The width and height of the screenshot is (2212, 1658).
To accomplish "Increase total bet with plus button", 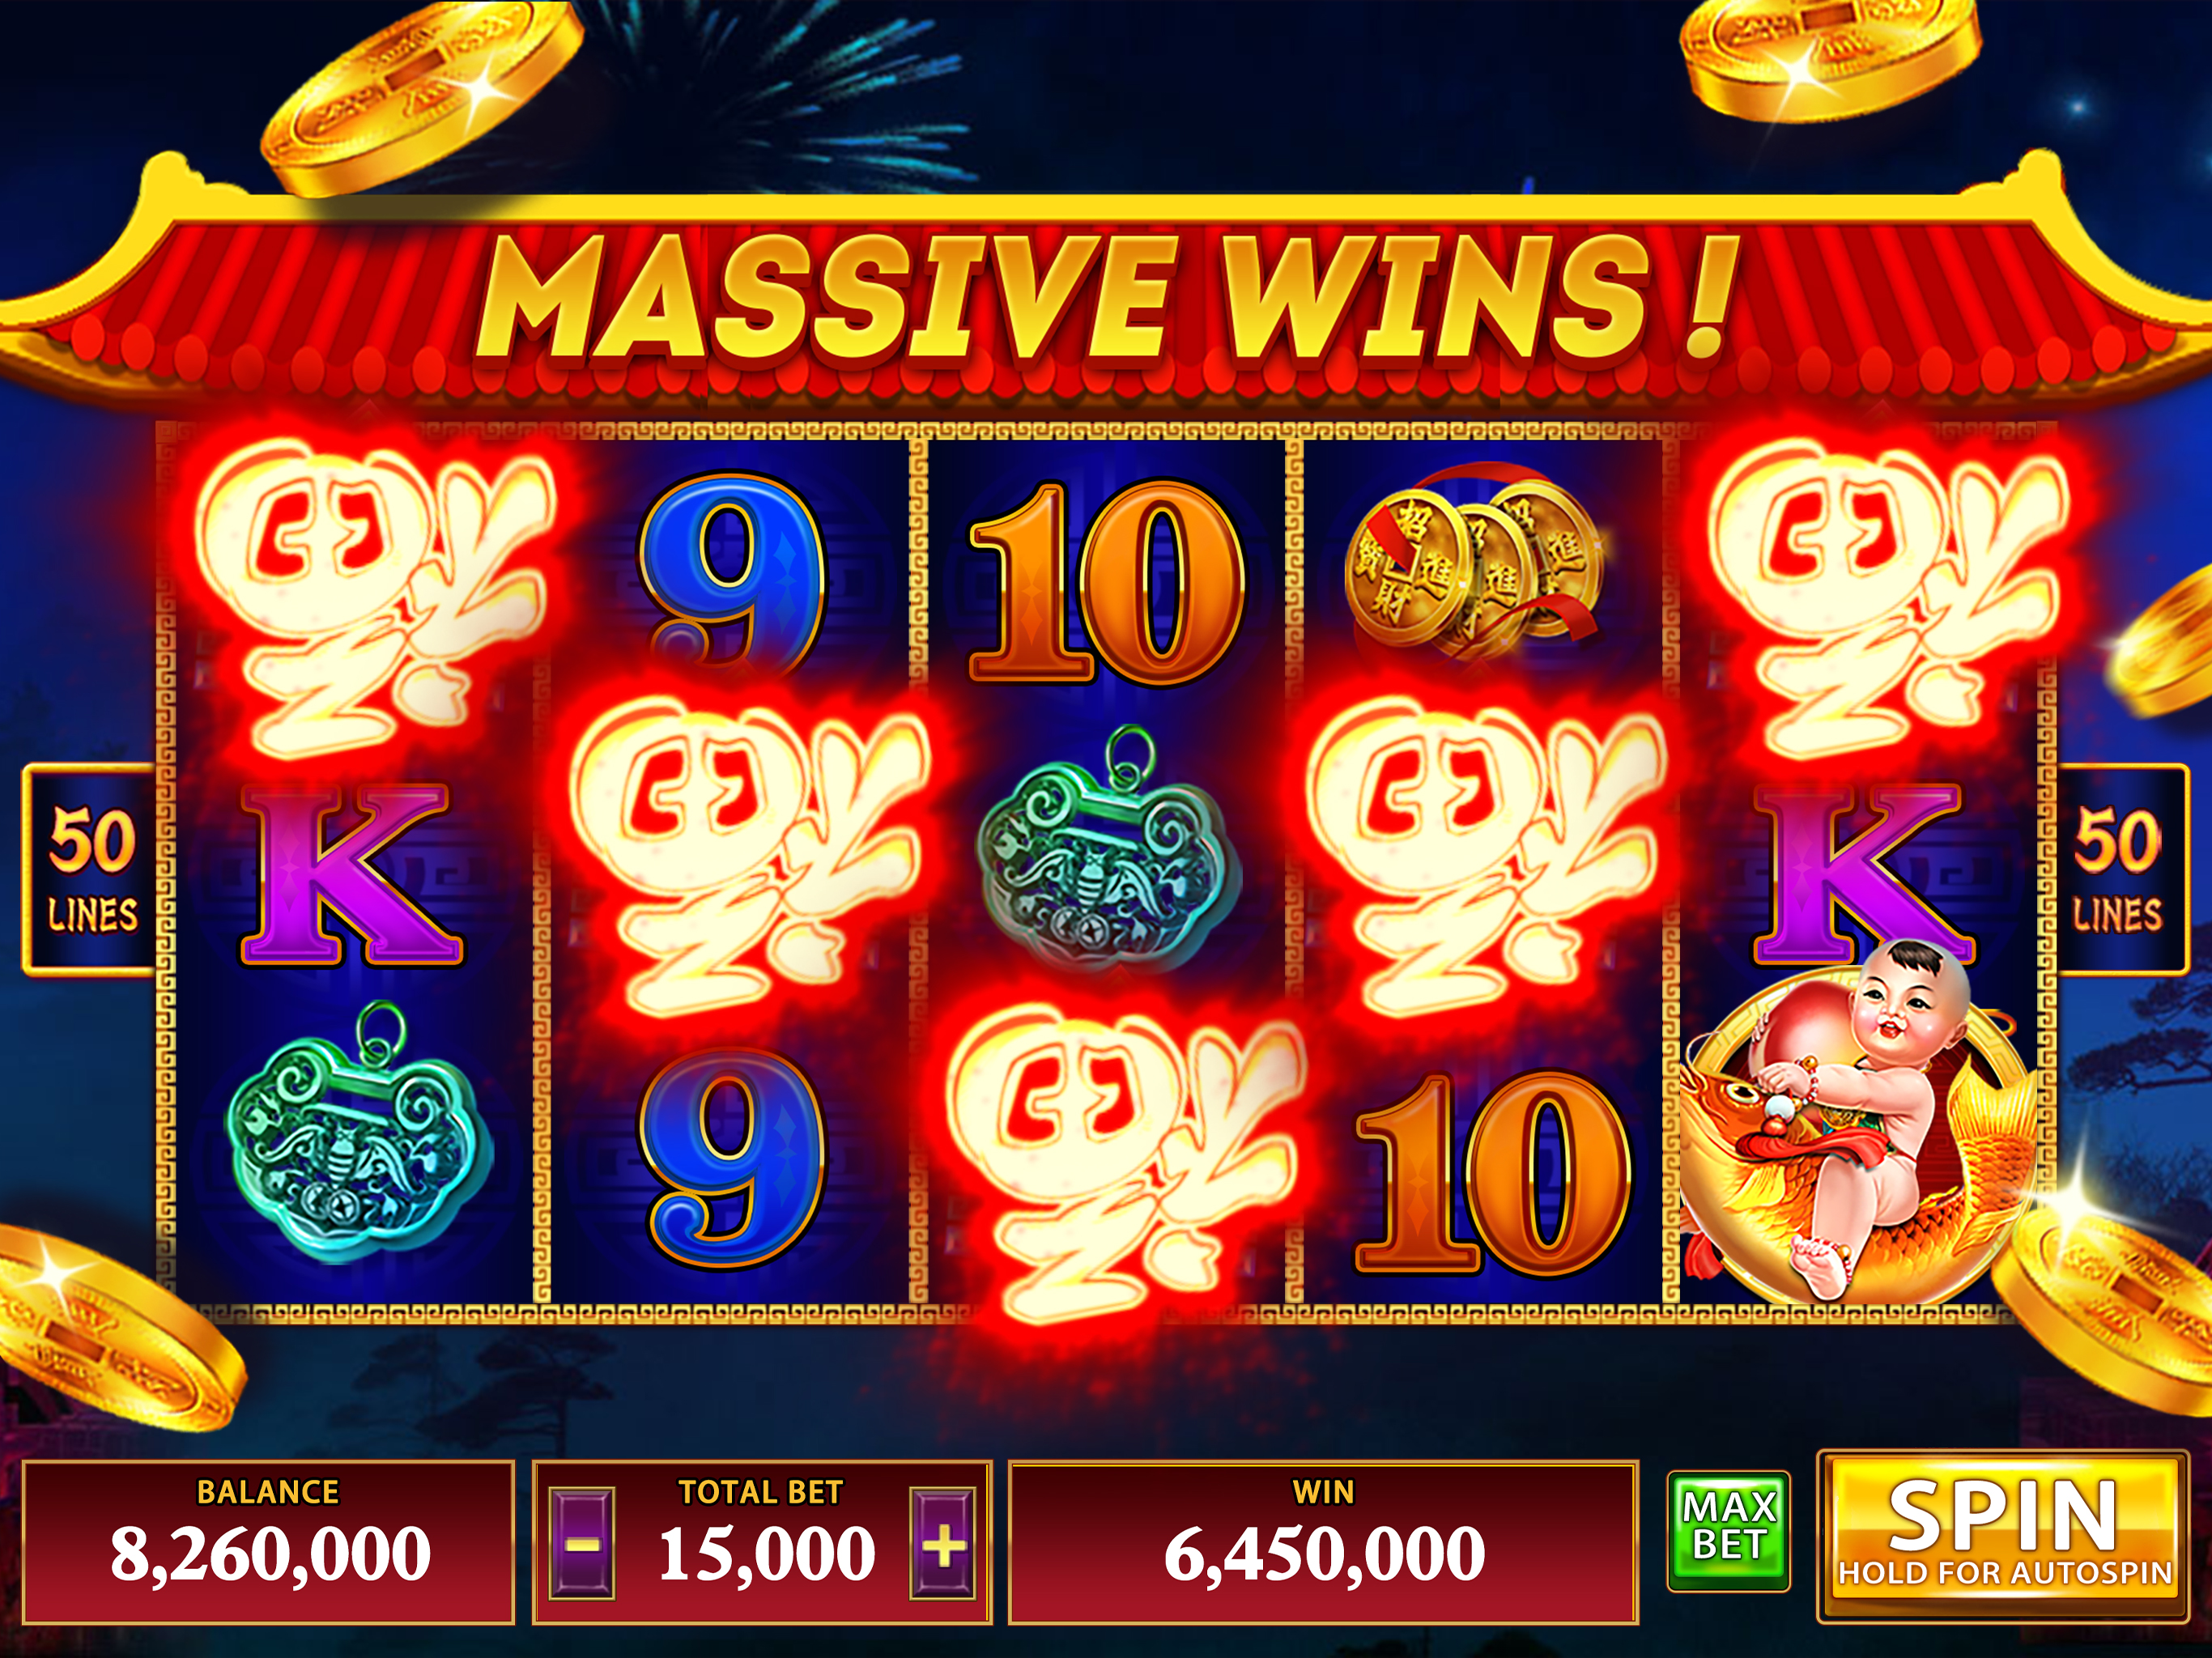I will click(942, 1544).
